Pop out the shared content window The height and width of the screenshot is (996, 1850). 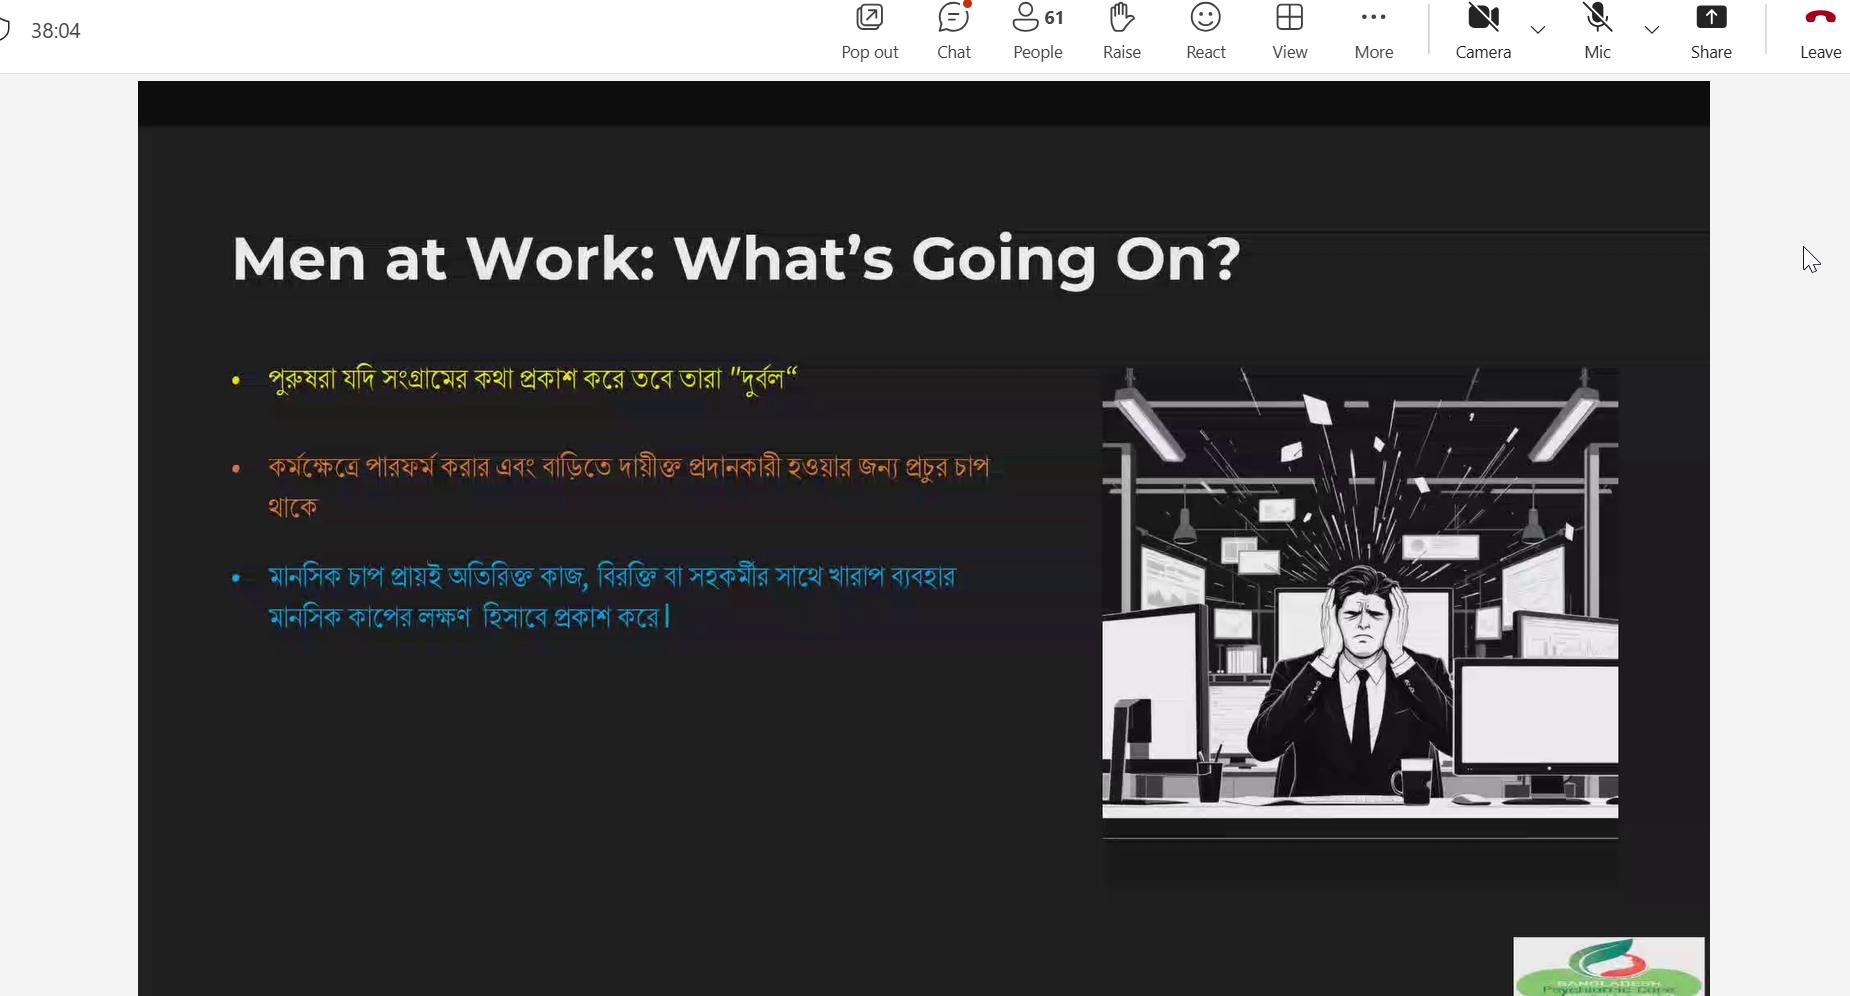click(869, 32)
